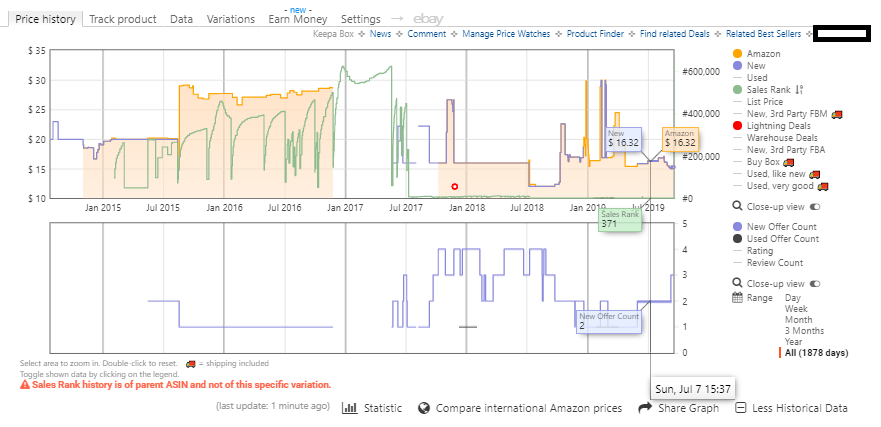Collapse with Less Historical Data

coord(791,408)
